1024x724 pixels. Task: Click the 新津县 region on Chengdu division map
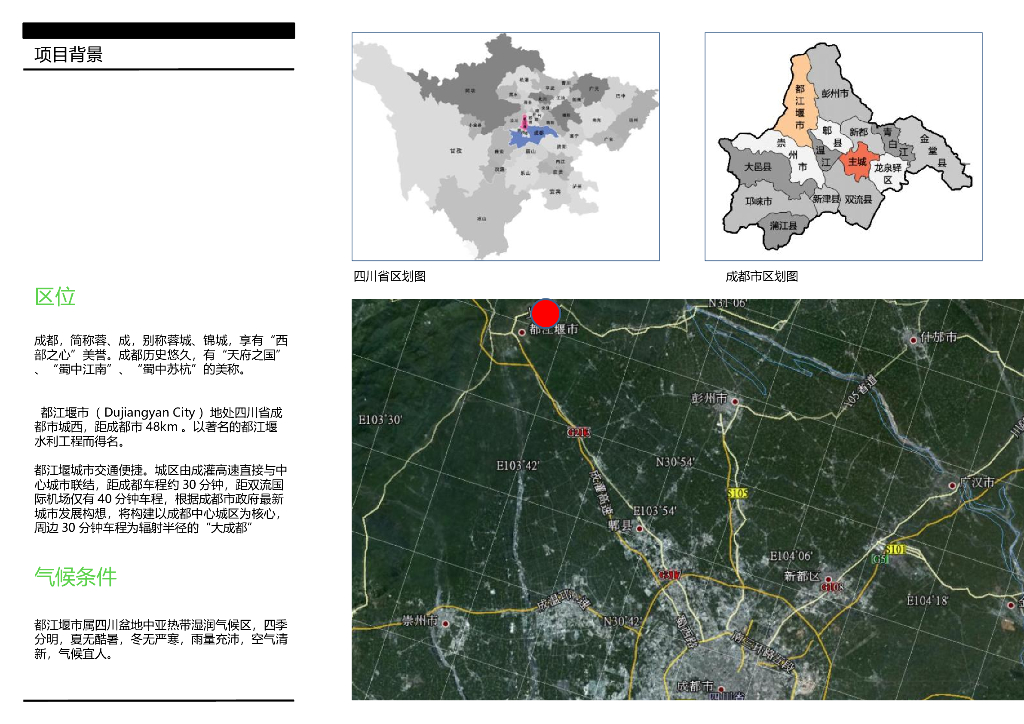pos(825,198)
